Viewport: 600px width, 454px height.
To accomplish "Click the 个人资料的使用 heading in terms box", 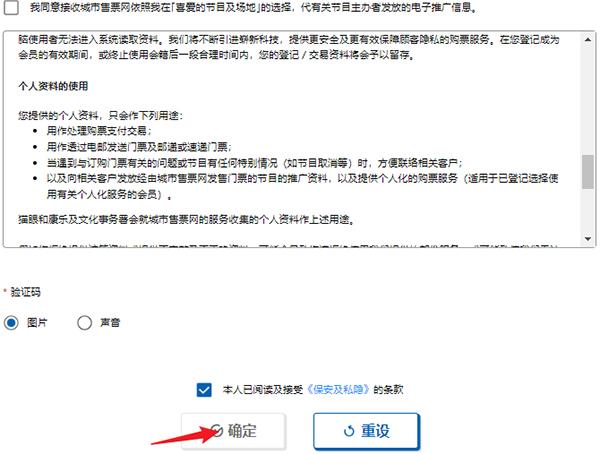I will (53, 86).
